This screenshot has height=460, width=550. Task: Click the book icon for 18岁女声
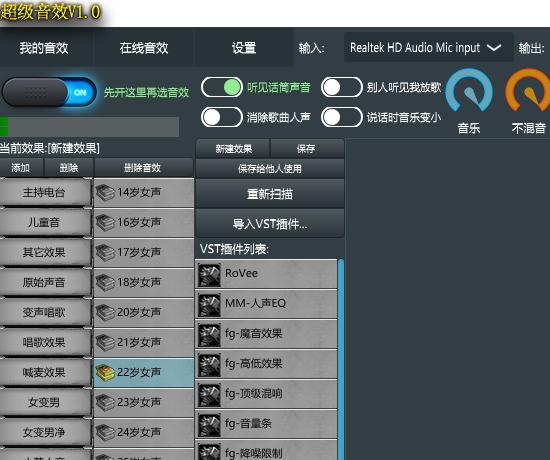tap(105, 282)
